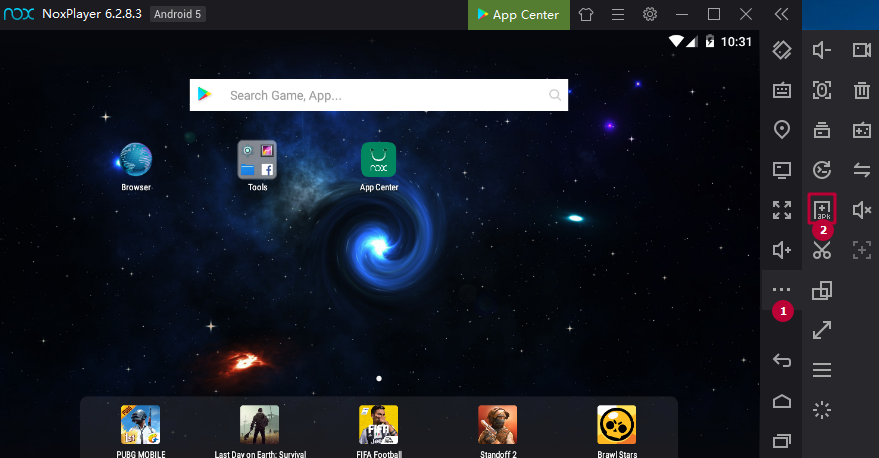
Task: Click the Add APK file icon
Action: [x=822, y=210]
